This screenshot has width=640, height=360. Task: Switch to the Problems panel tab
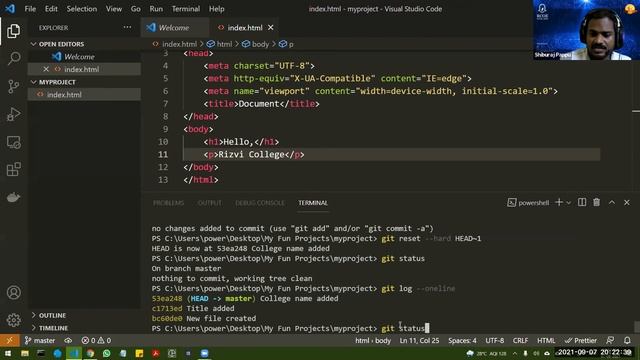[168, 203]
